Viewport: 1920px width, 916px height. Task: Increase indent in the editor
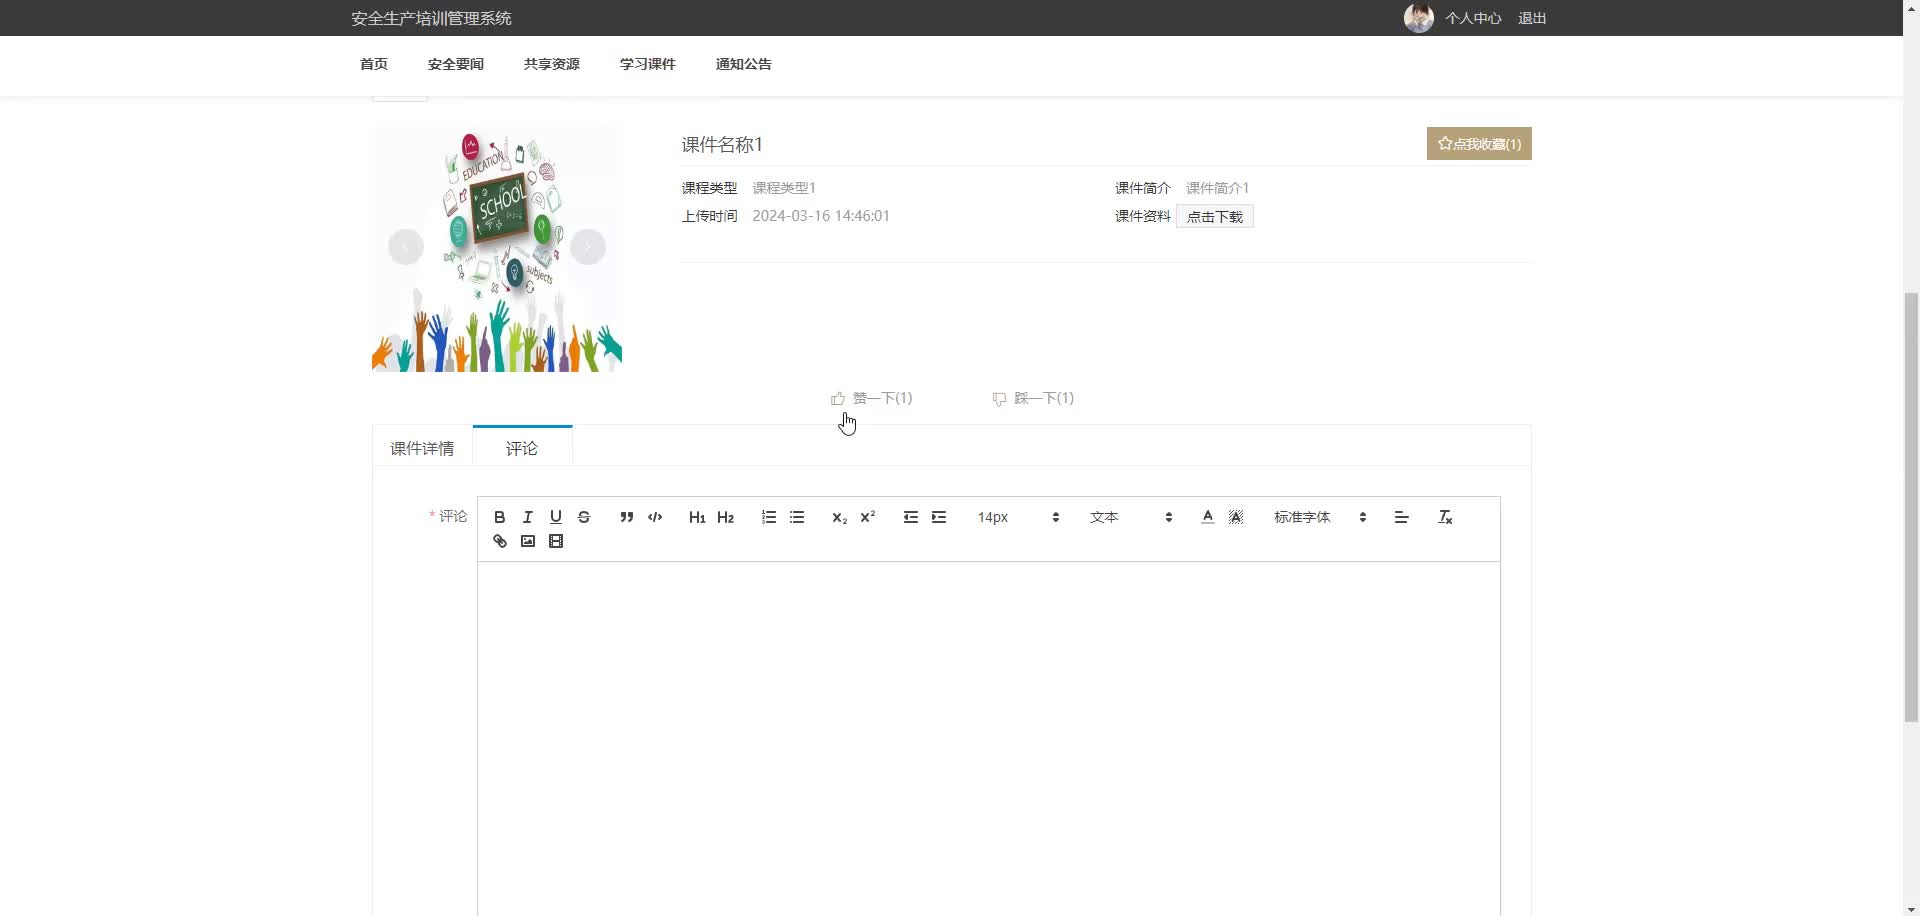[939, 517]
